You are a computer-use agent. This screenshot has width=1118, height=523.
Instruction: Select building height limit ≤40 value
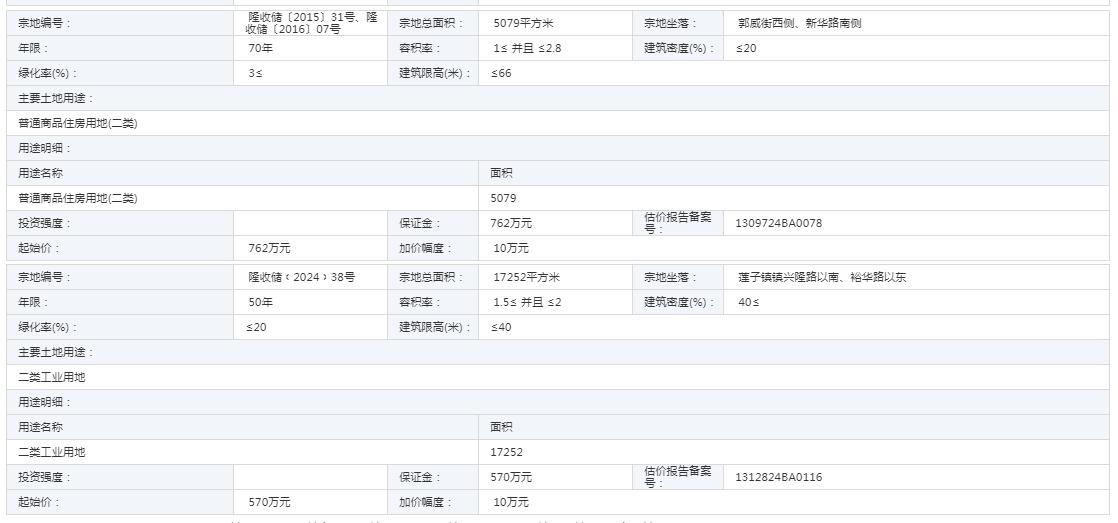pyautogui.click(x=501, y=327)
